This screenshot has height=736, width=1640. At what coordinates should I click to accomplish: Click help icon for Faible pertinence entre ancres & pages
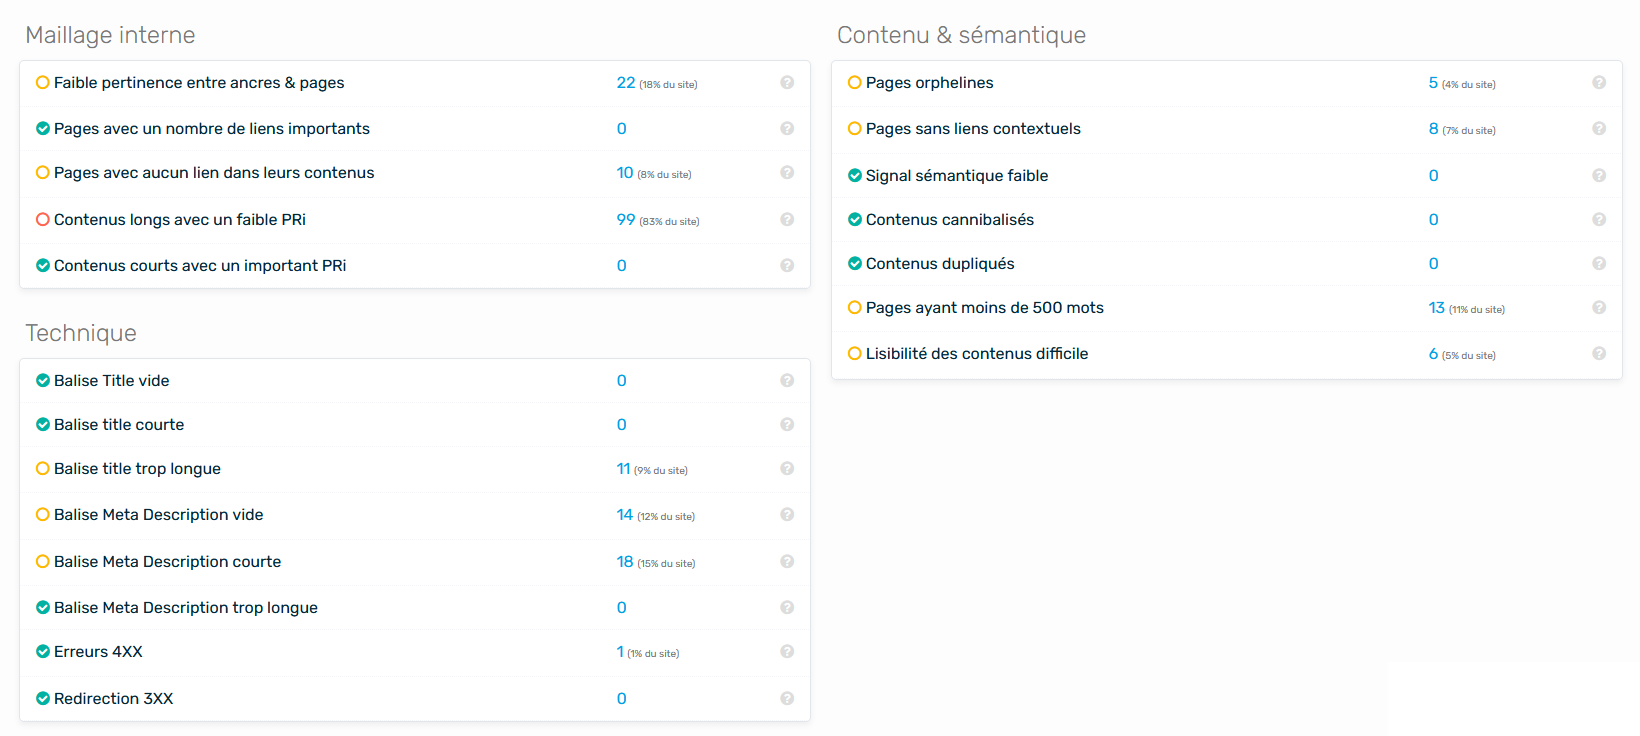[787, 83]
